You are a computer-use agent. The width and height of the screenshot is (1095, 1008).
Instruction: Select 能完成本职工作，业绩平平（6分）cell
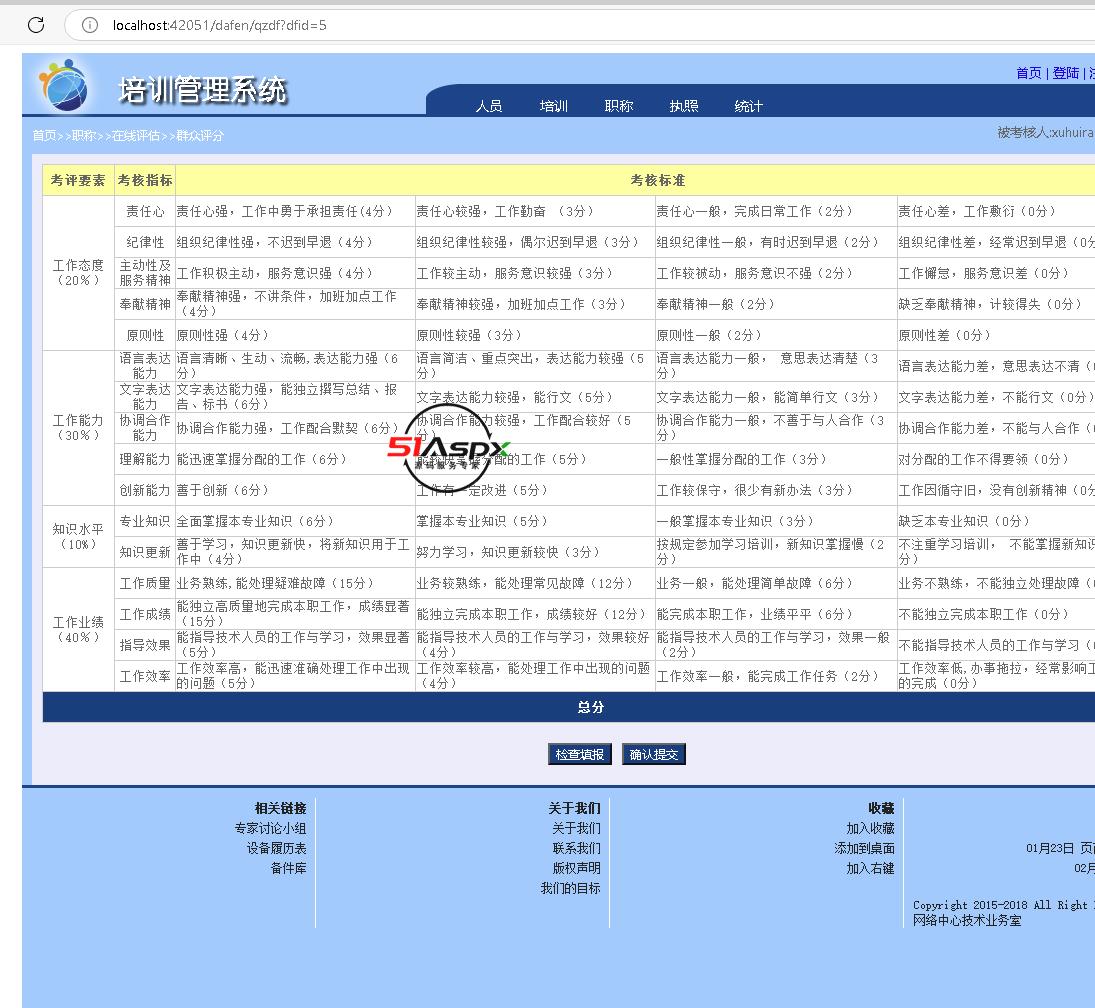click(776, 614)
